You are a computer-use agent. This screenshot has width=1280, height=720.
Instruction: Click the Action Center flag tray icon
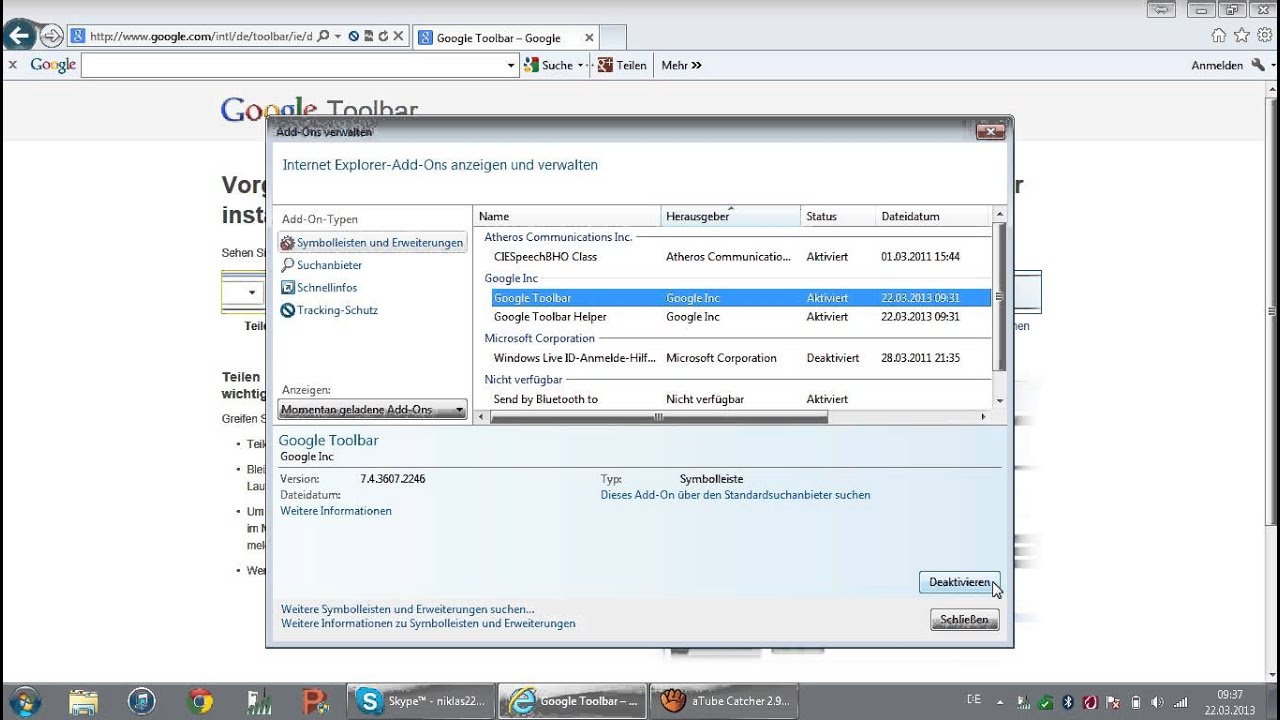pyautogui.click(x=1112, y=702)
